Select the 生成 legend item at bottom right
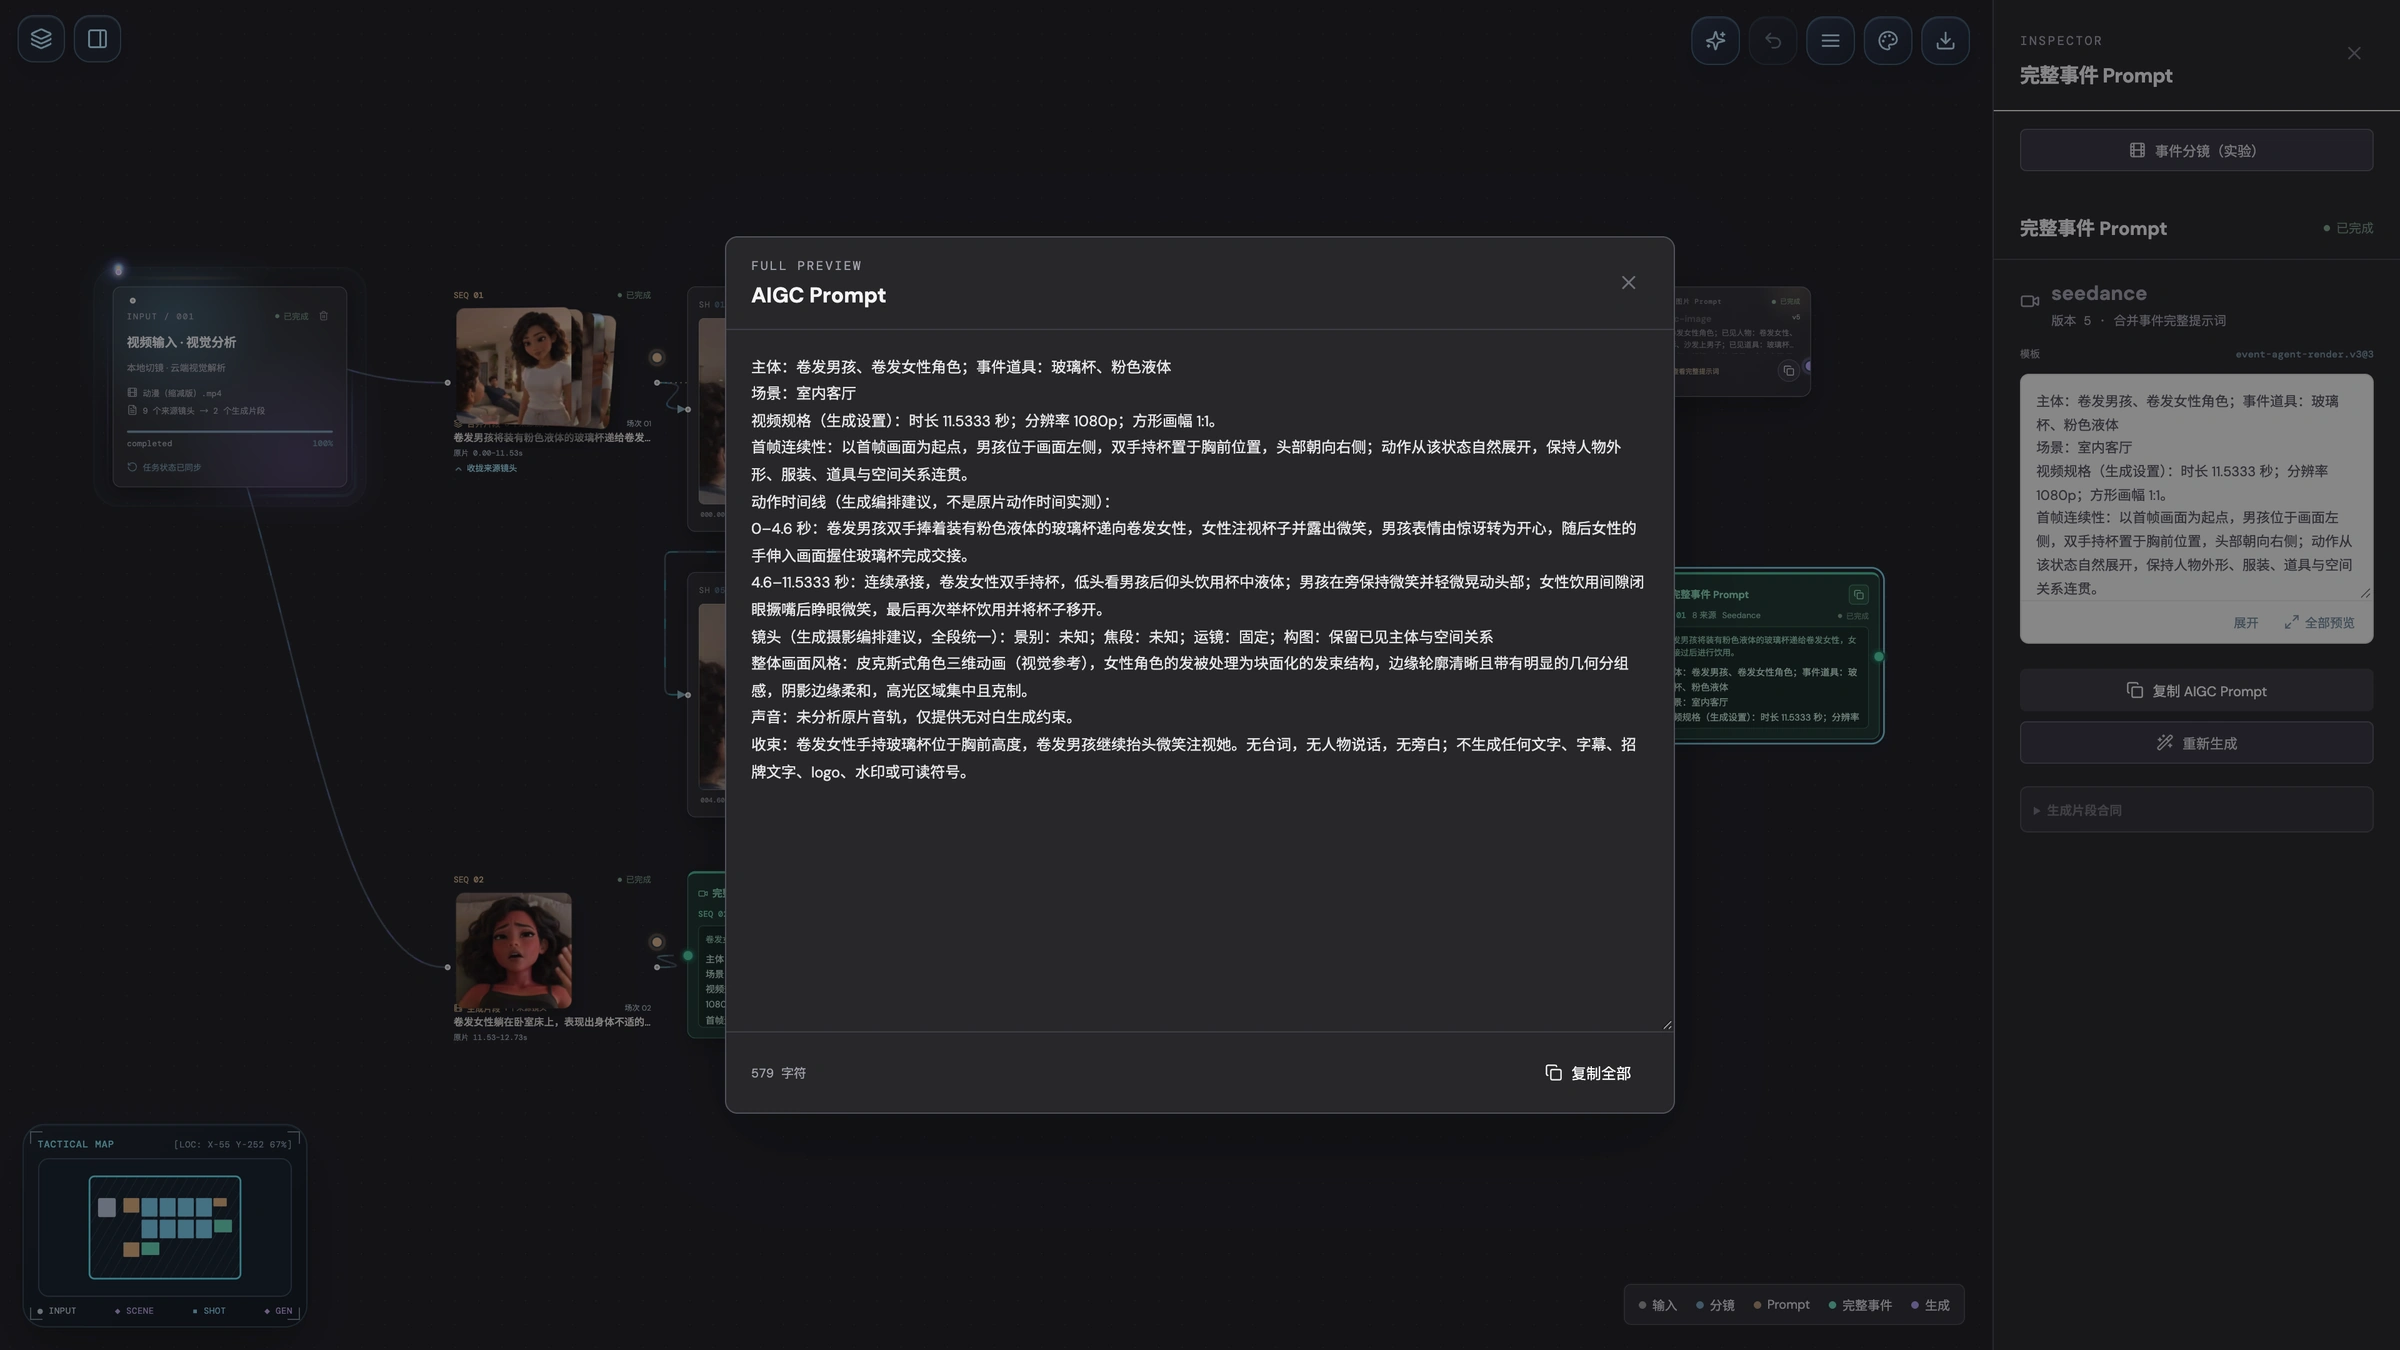2400x1350 pixels. click(1931, 1305)
